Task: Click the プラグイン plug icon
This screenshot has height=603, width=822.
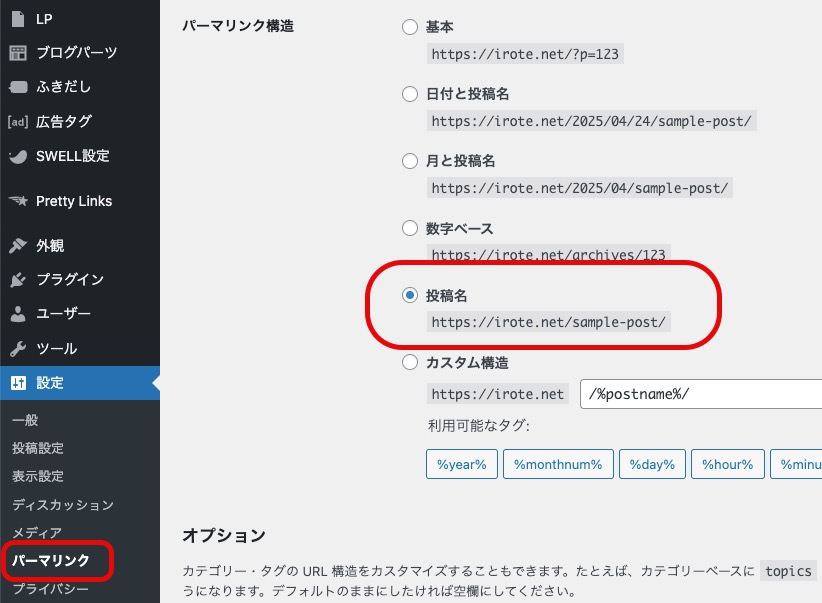Action: pos(18,280)
